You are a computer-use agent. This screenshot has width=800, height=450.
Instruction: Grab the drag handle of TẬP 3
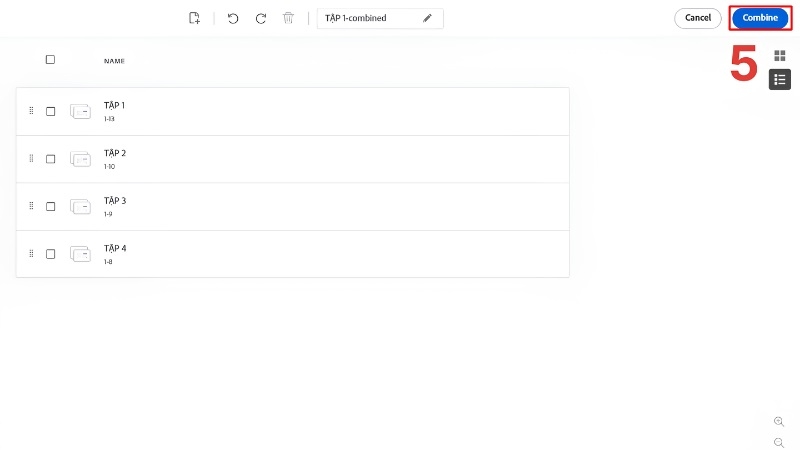[31, 206]
